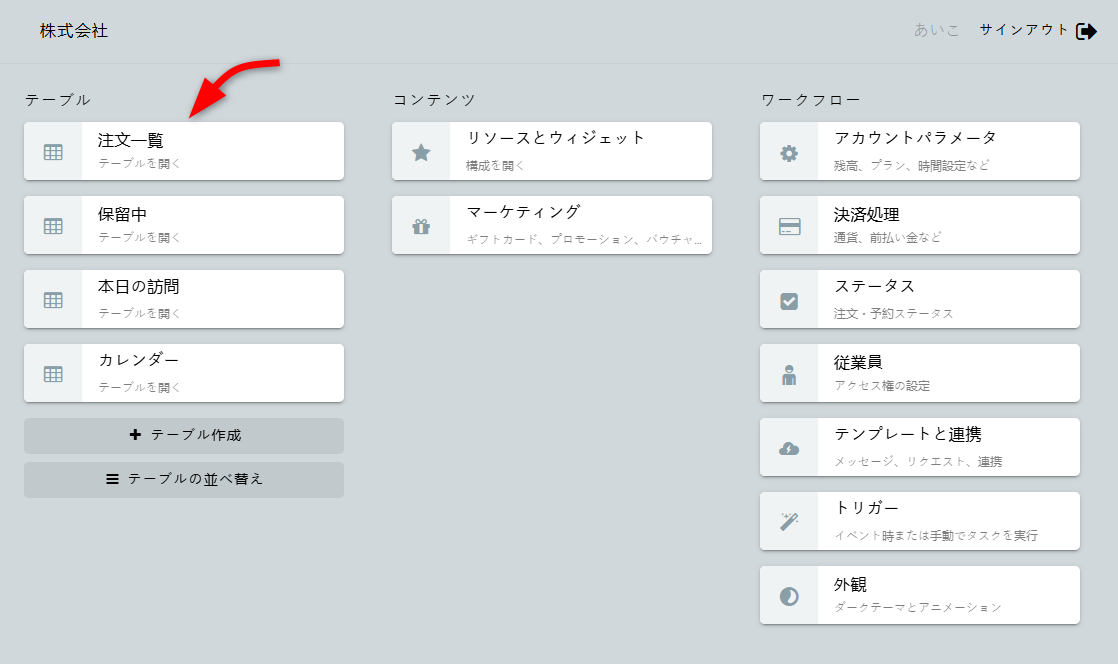Click the calendar table icon beside カレンダー
Viewport: 1118px width, 664px height.
coord(53,374)
